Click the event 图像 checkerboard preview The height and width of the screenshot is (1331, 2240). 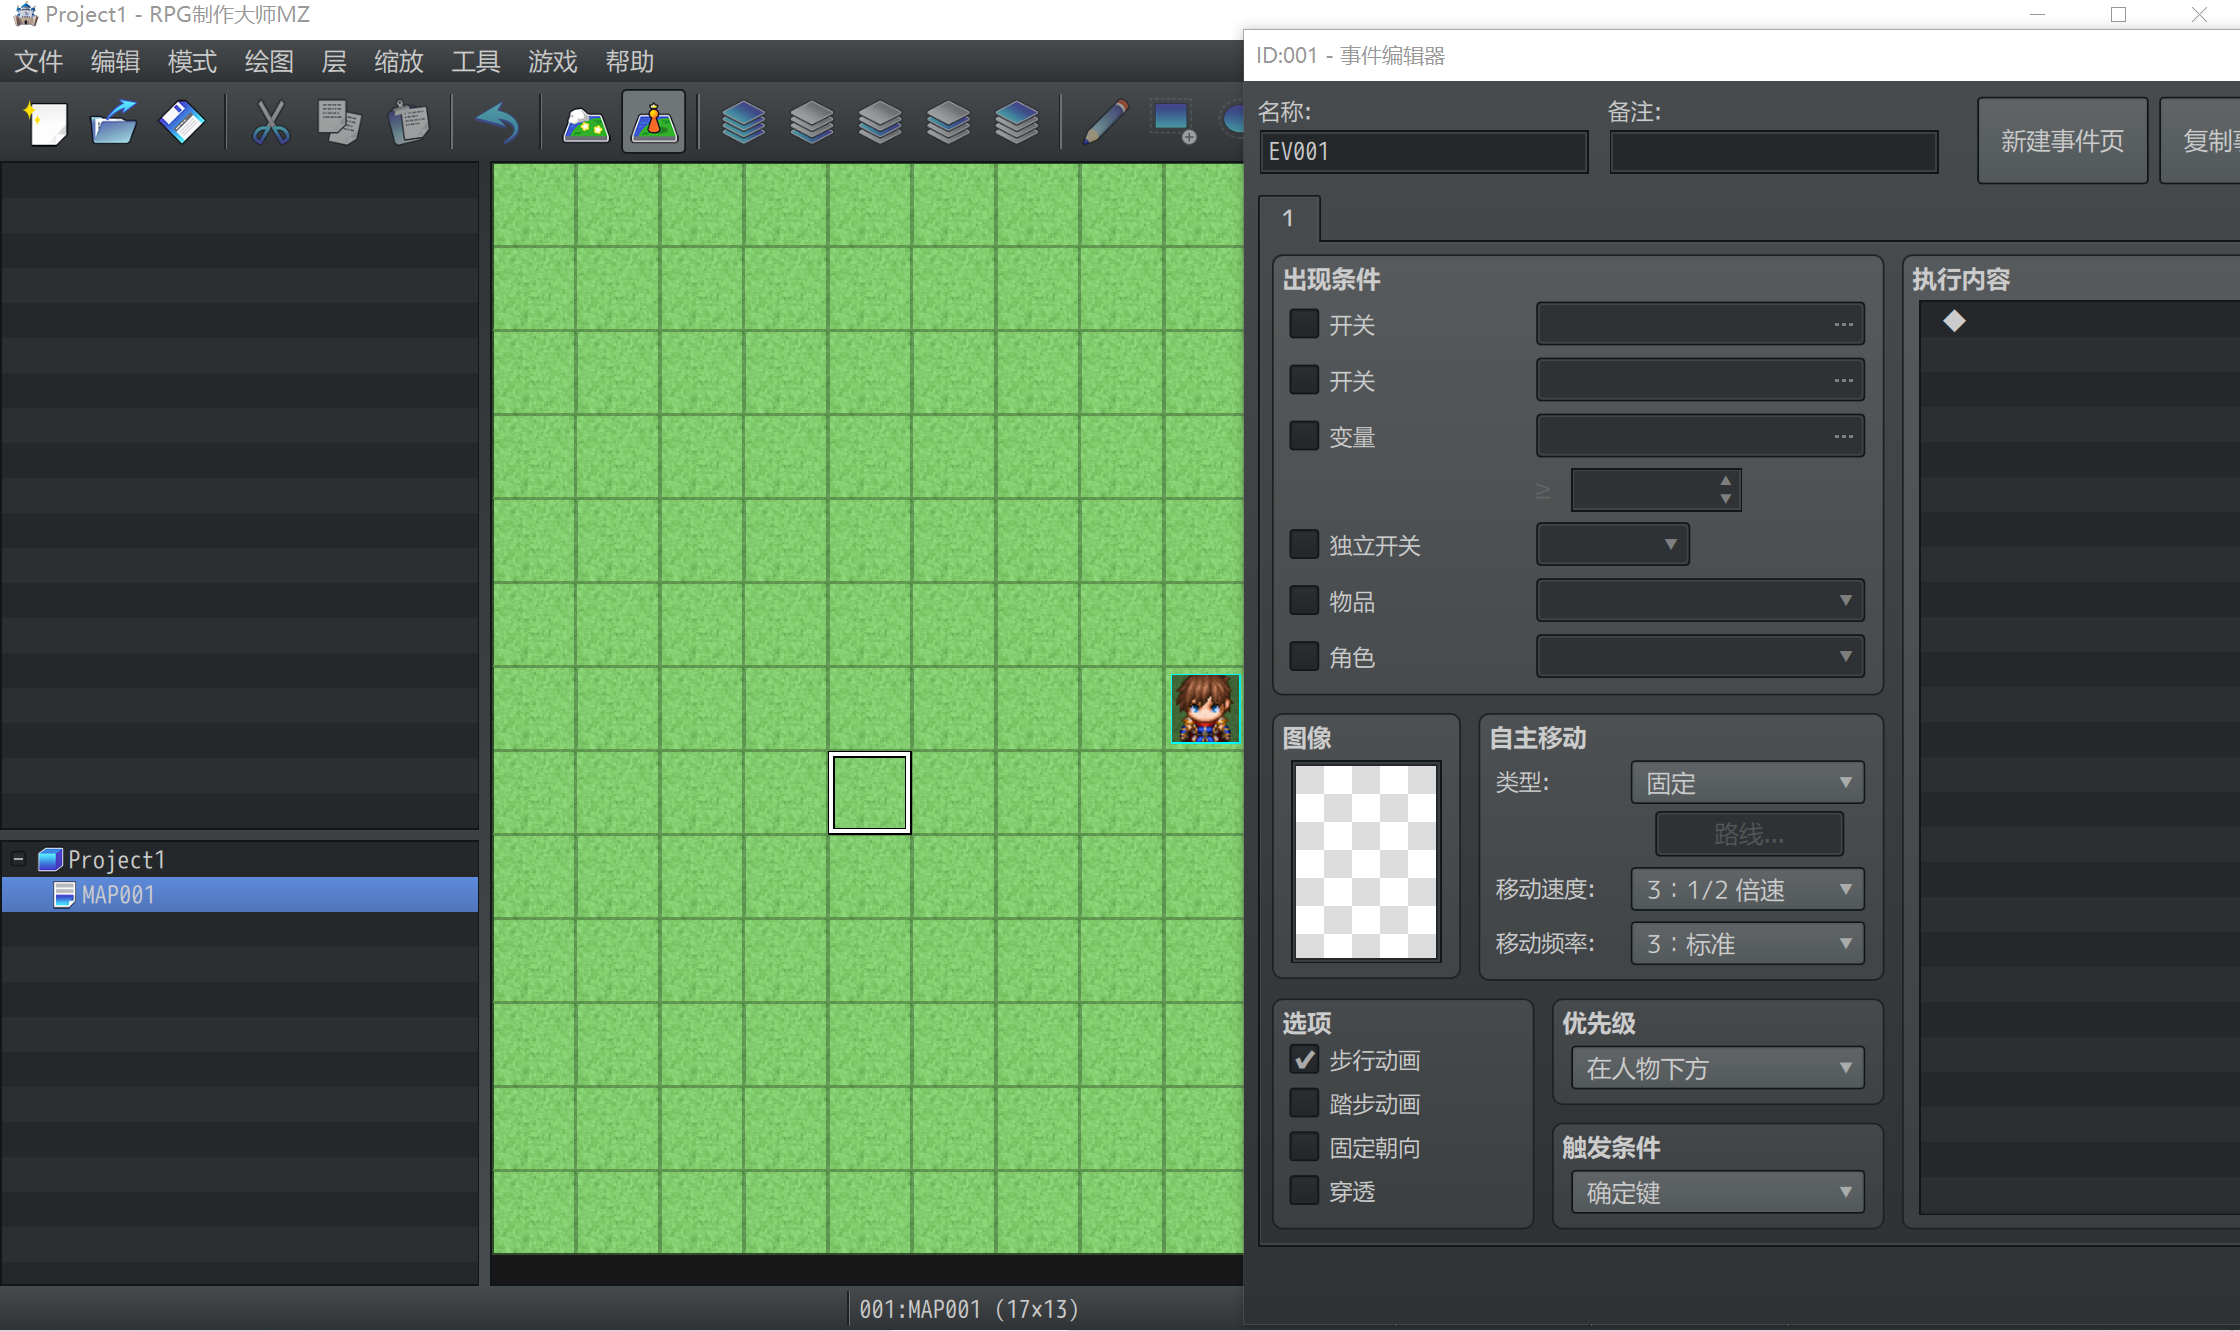(x=1365, y=861)
